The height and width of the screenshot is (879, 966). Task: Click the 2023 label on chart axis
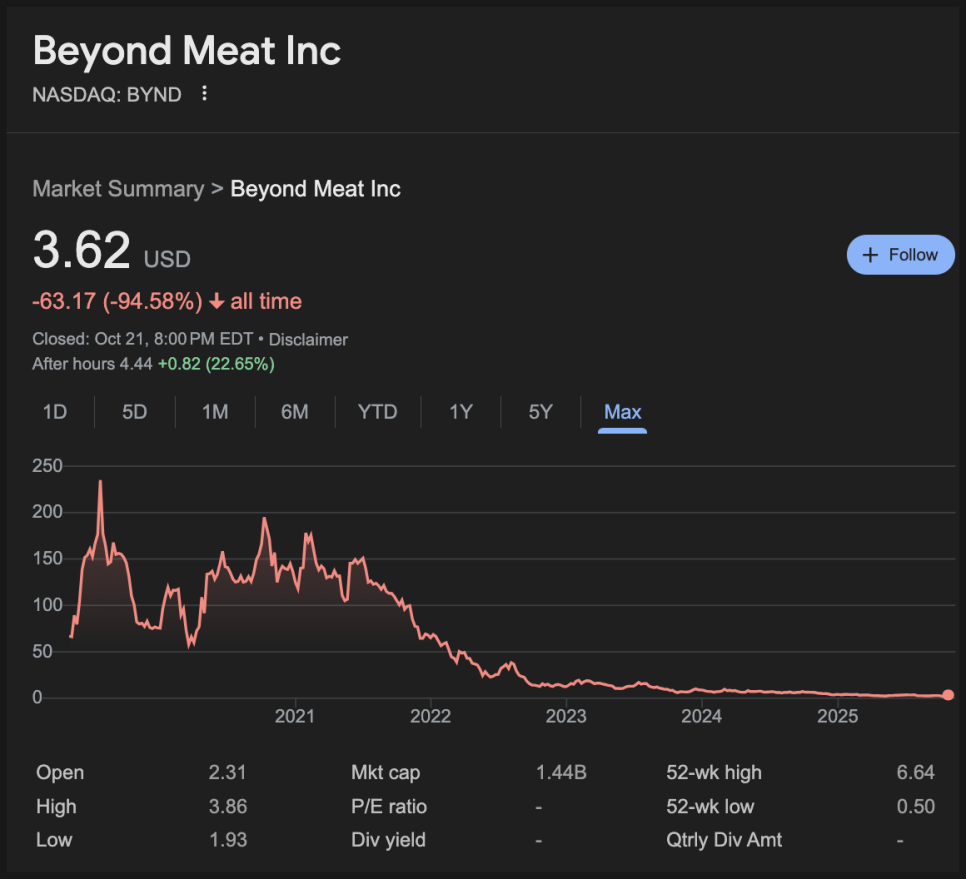pos(566,717)
